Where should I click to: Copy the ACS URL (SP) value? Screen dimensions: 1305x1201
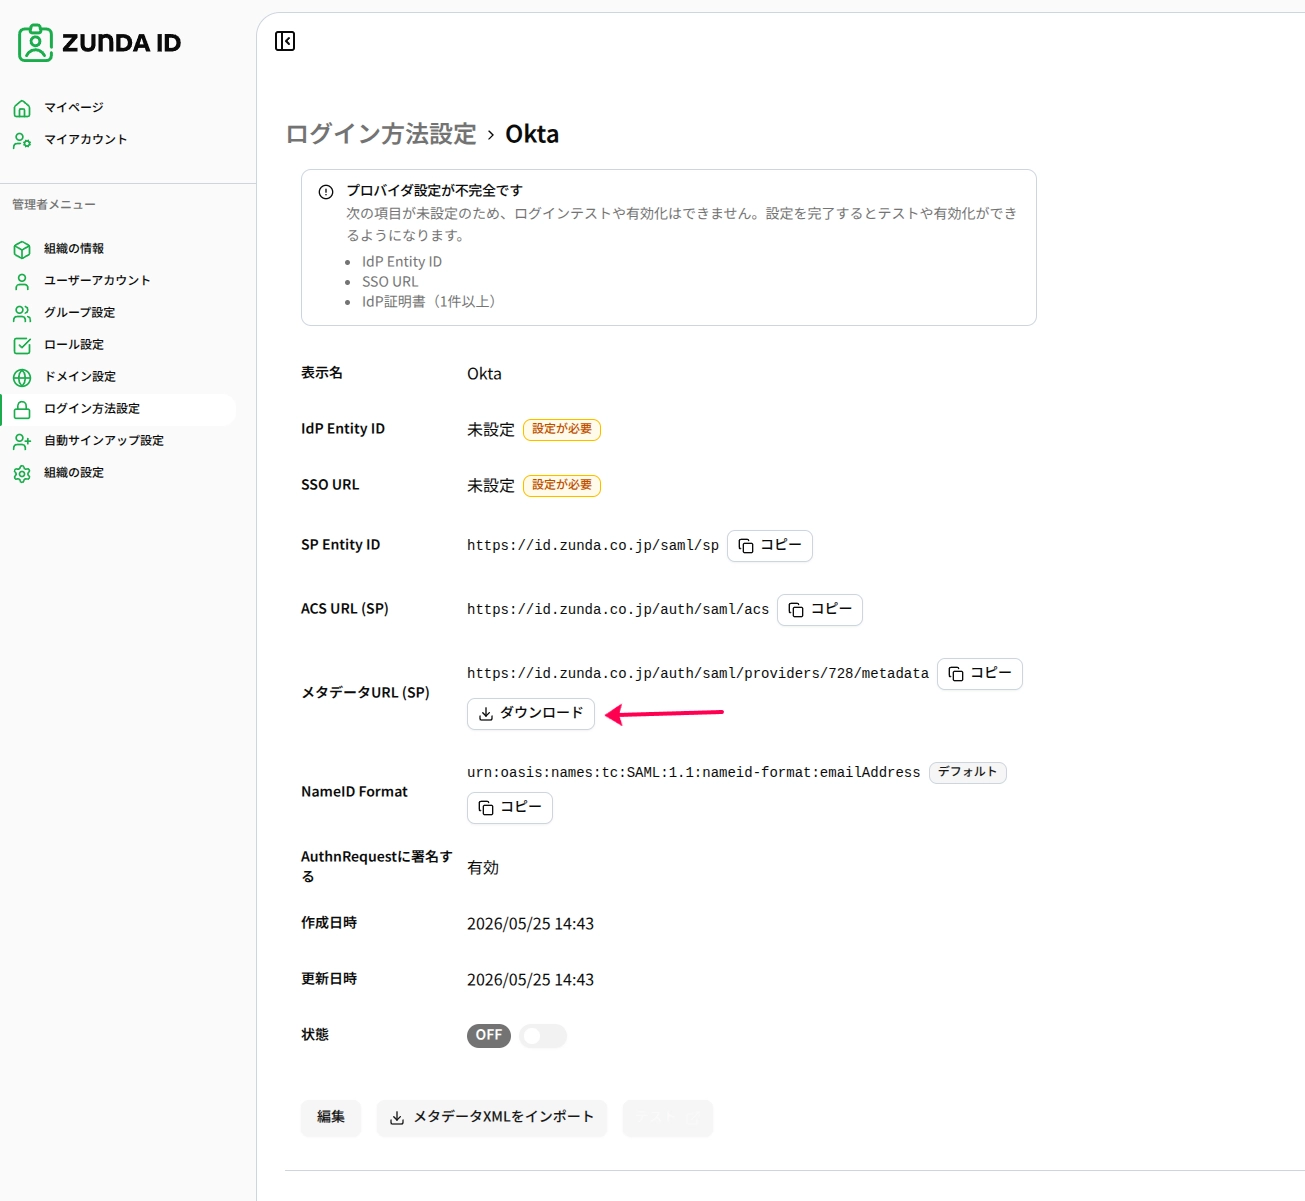point(820,610)
